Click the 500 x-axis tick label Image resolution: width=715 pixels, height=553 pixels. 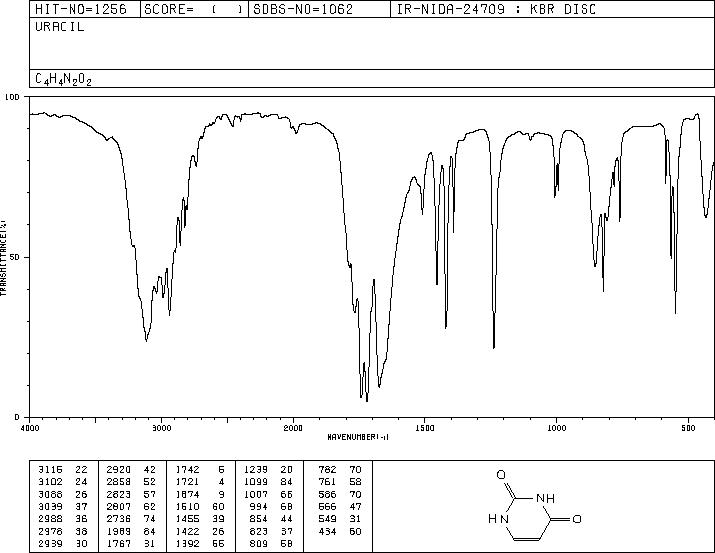tap(689, 428)
